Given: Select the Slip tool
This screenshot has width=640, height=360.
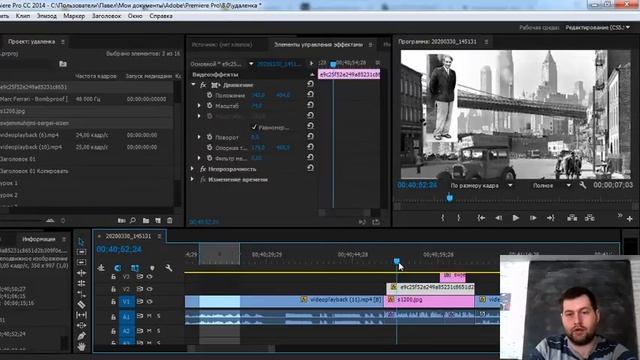Looking at the screenshot, I should (x=81, y=315).
